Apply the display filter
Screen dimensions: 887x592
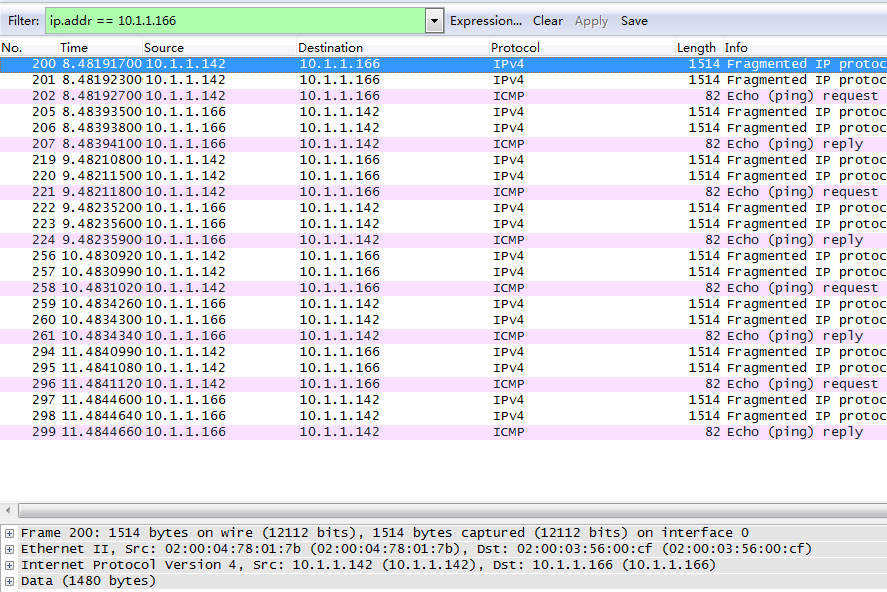591,21
